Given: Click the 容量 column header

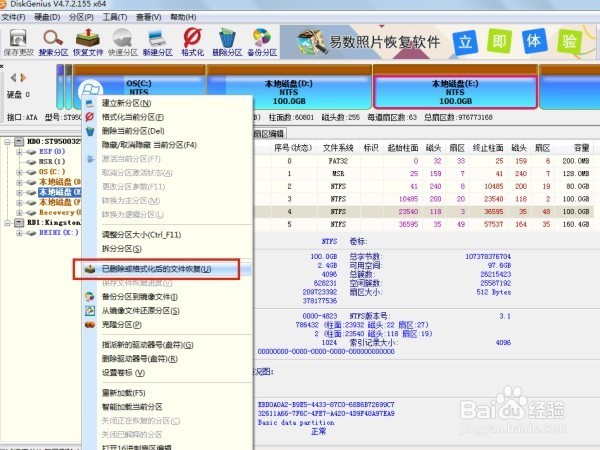Looking at the screenshot, I should pos(581,148).
